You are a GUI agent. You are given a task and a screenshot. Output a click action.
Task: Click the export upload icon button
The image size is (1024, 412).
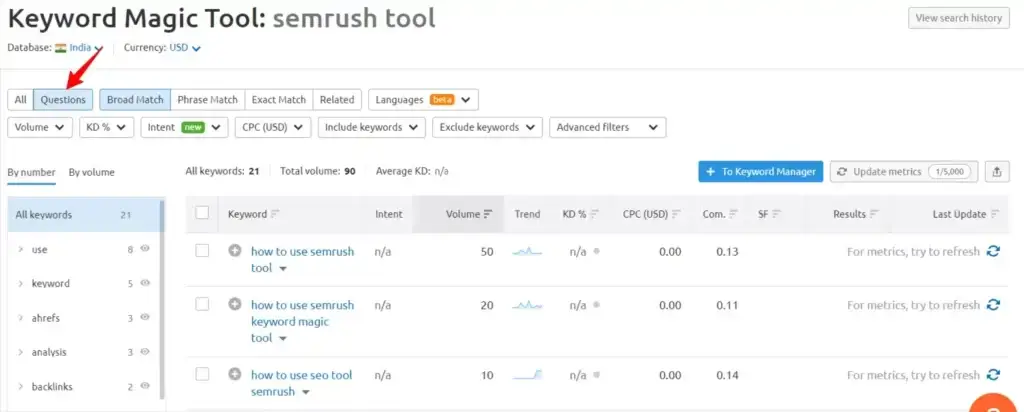997,172
